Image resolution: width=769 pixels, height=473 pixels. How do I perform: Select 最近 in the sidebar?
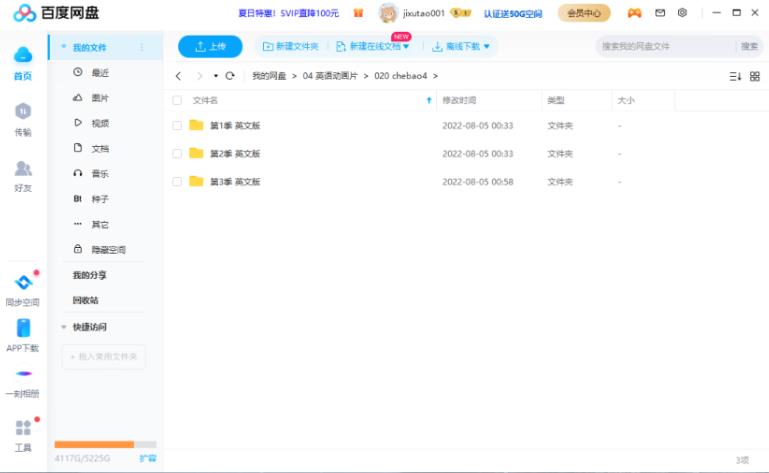pos(100,73)
